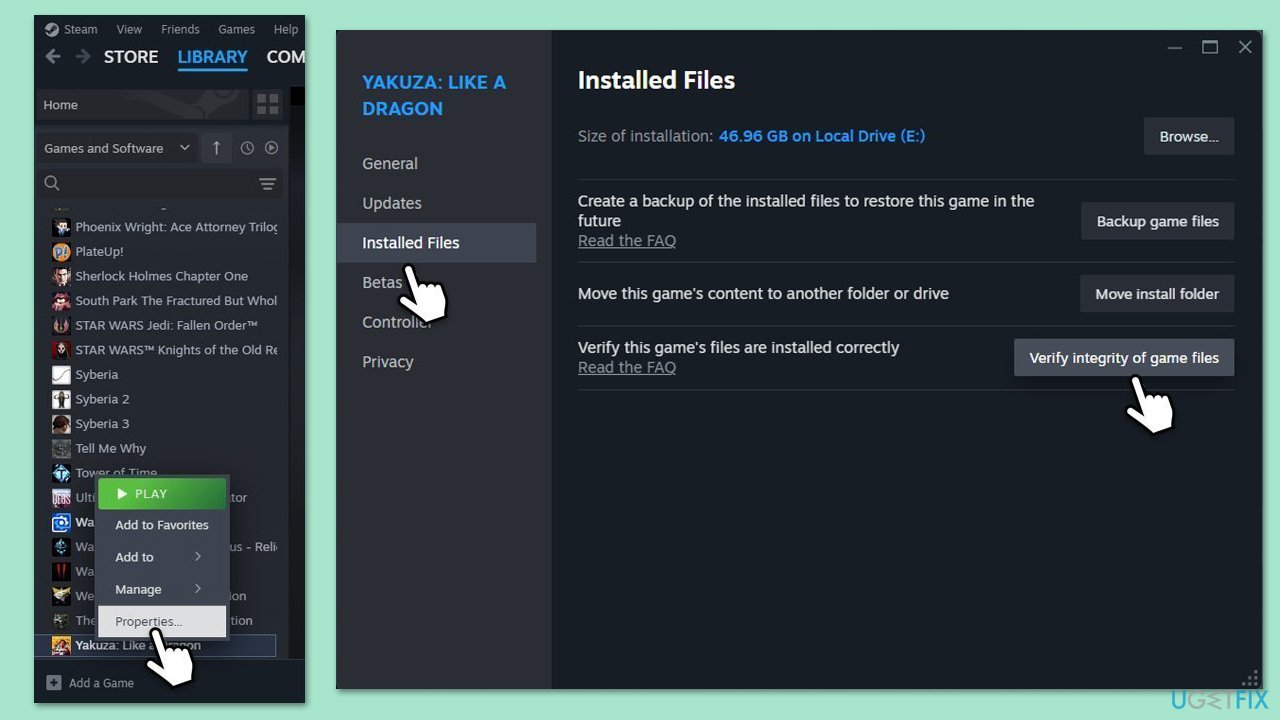The image size is (1280, 720).
Task: Go back with the left arrow
Action: pos(53,57)
